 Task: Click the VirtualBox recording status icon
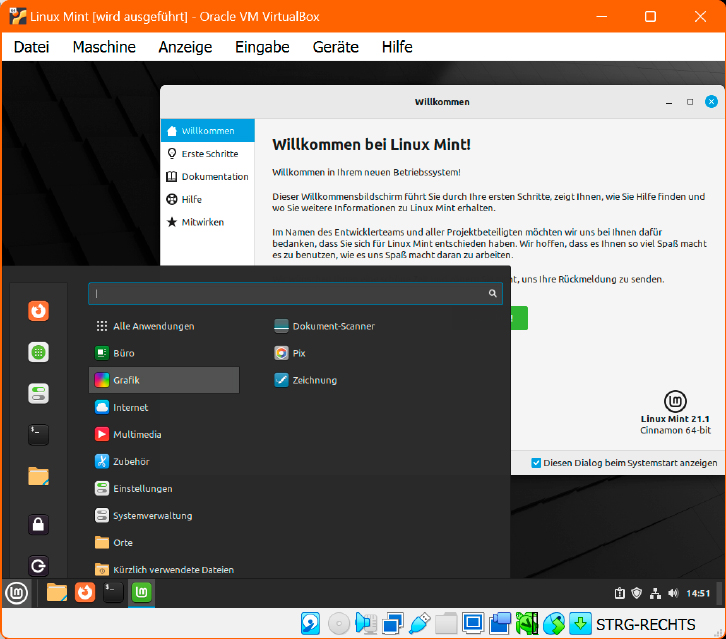point(500,624)
